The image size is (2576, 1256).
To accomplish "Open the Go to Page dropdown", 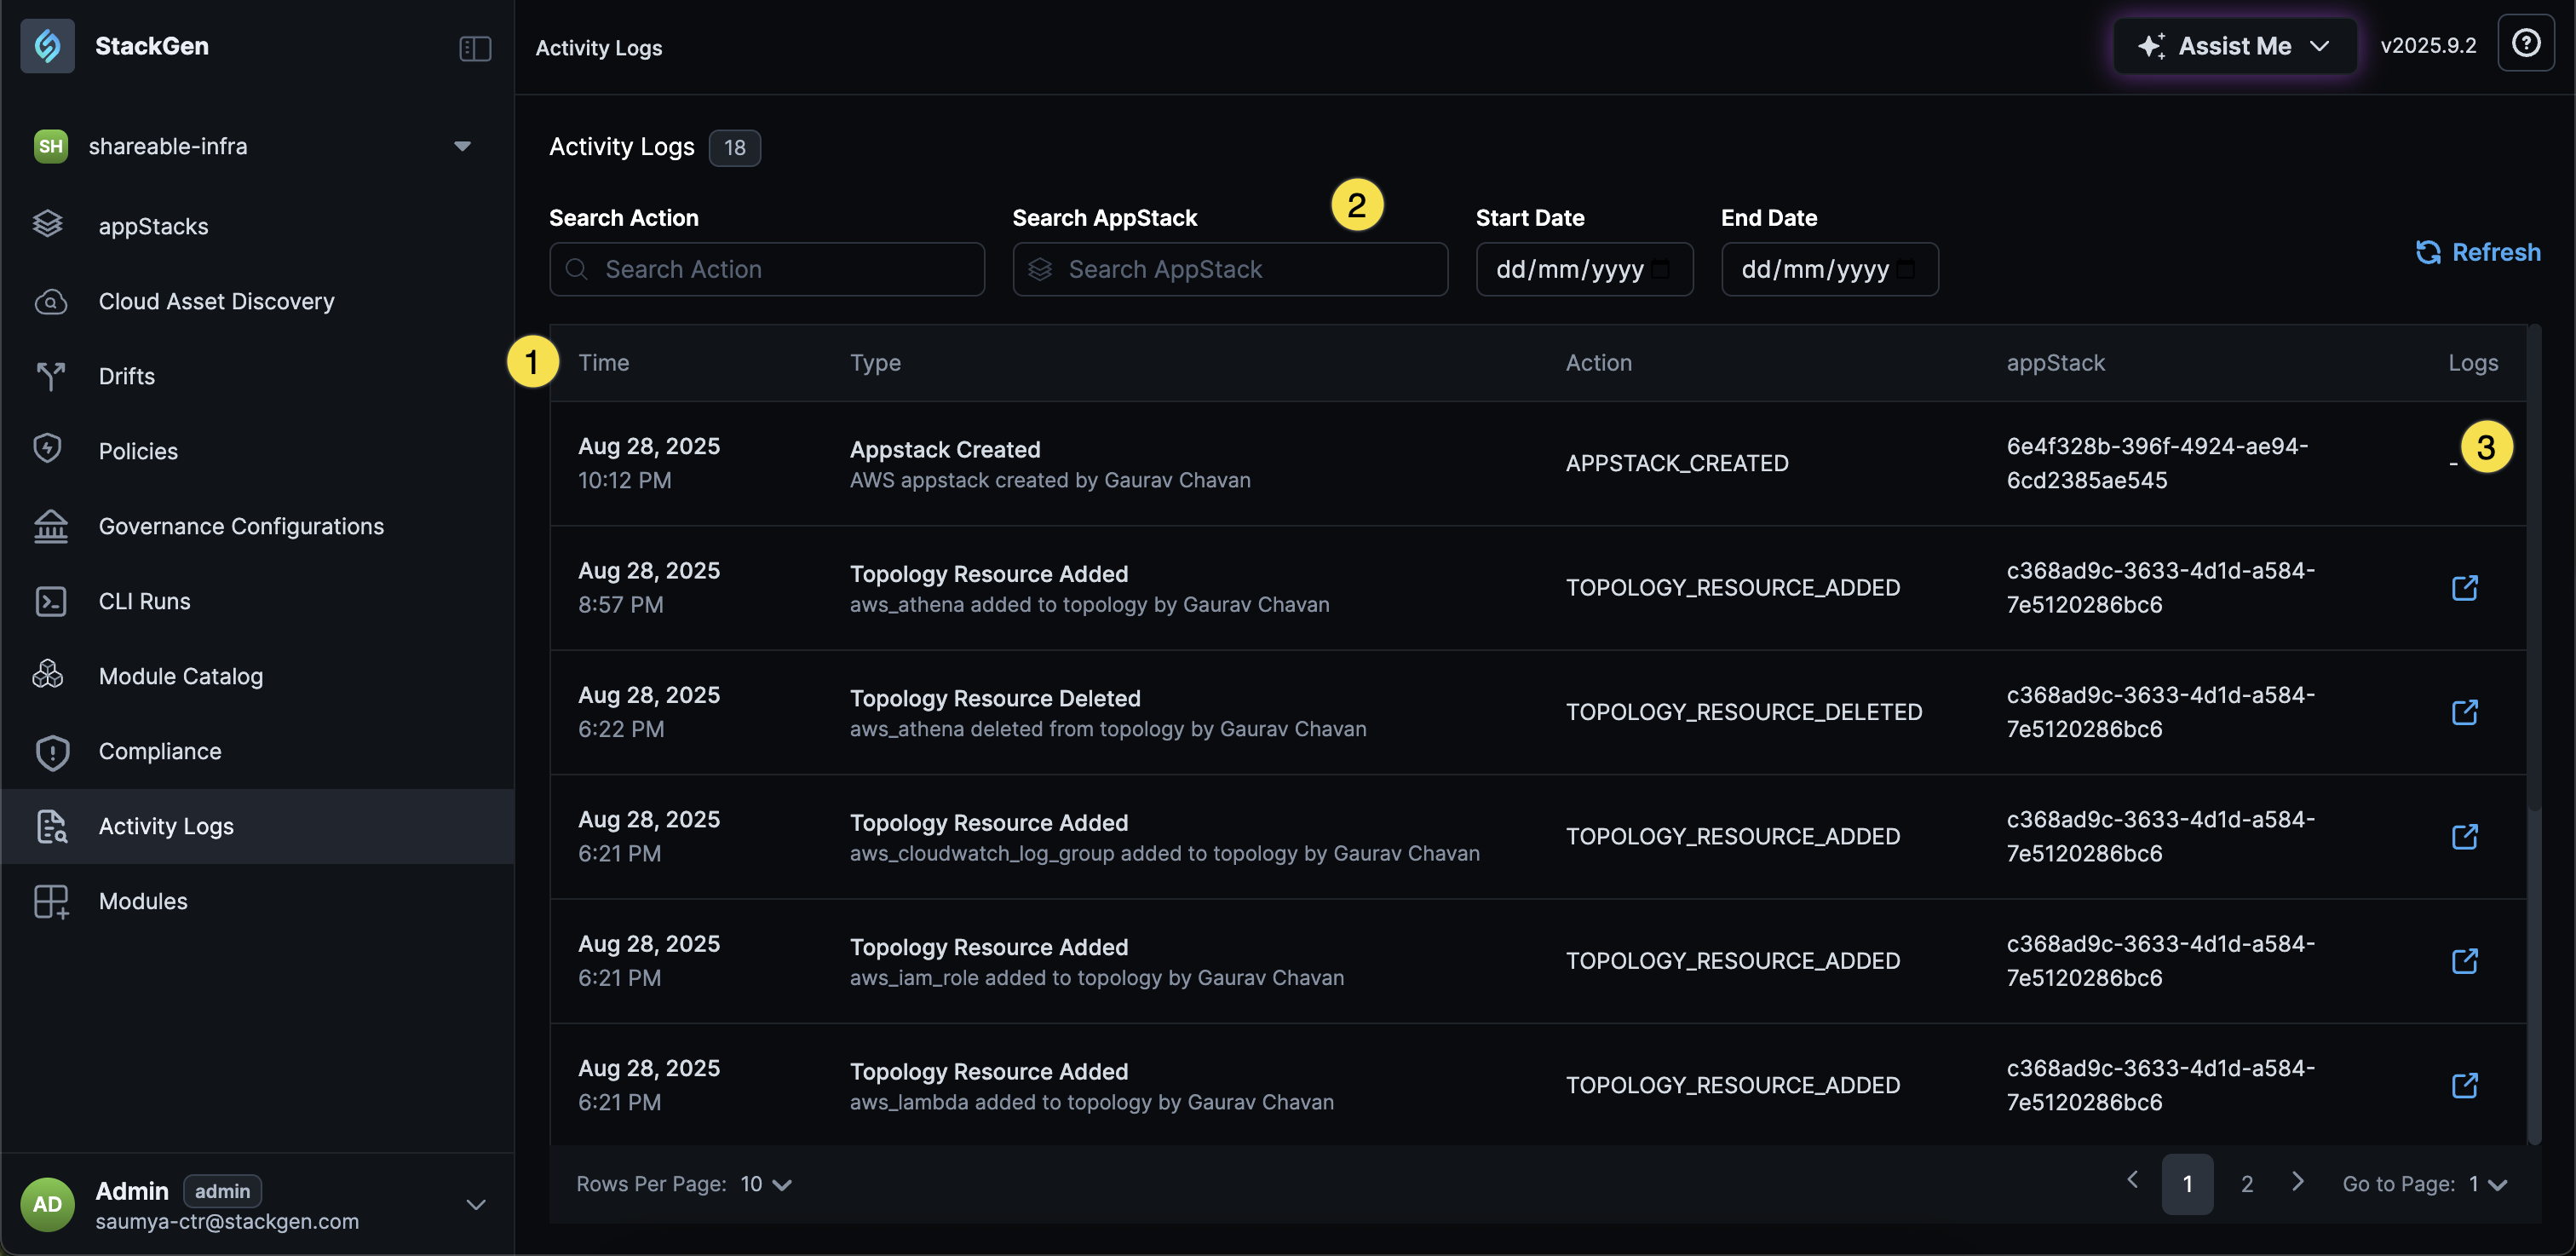I will 2487,1184.
